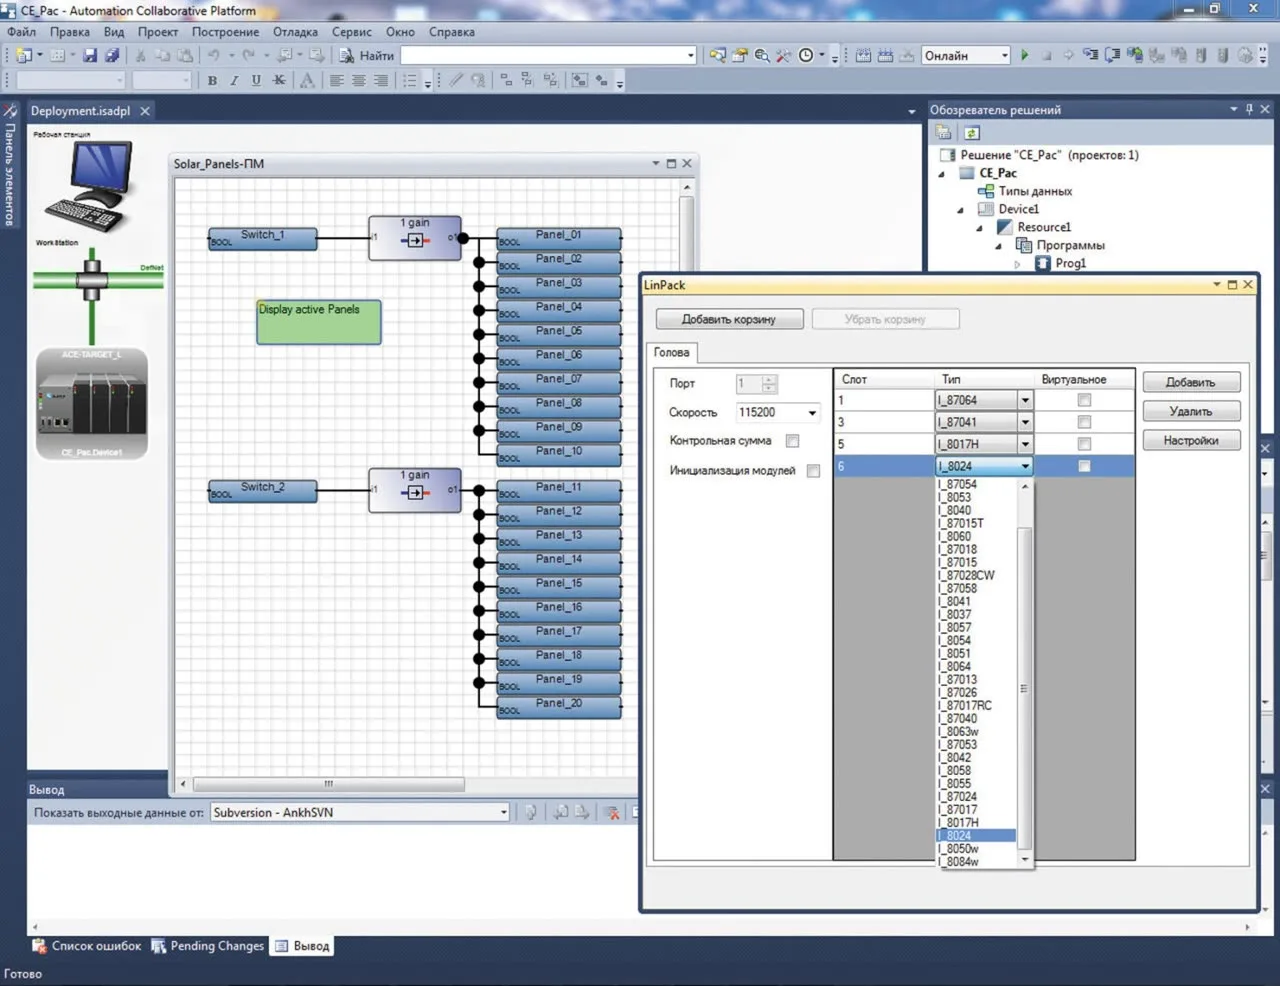Click the align left text icon
This screenshot has height=986, width=1280.
click(337, 80)
